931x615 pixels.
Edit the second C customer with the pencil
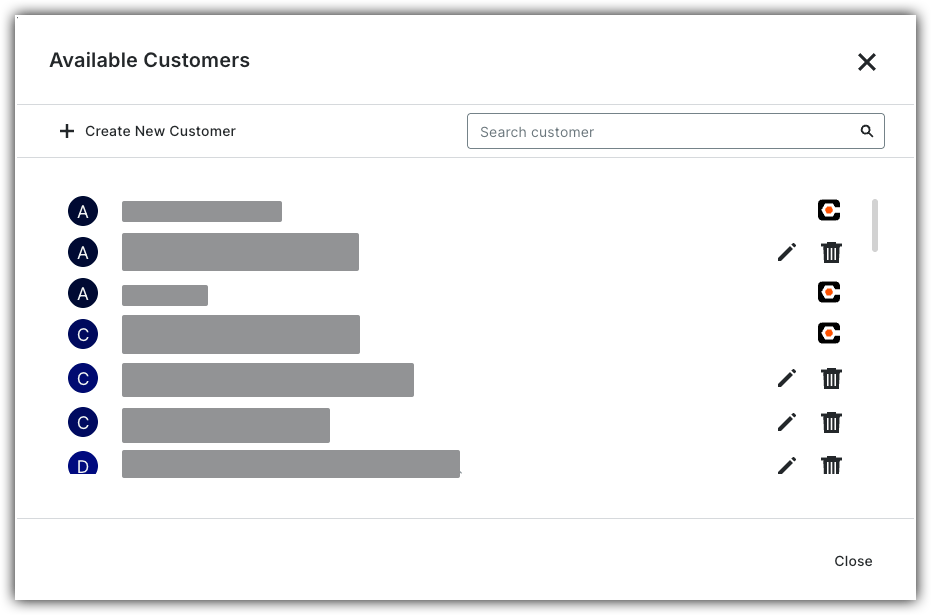pos(787,378)
